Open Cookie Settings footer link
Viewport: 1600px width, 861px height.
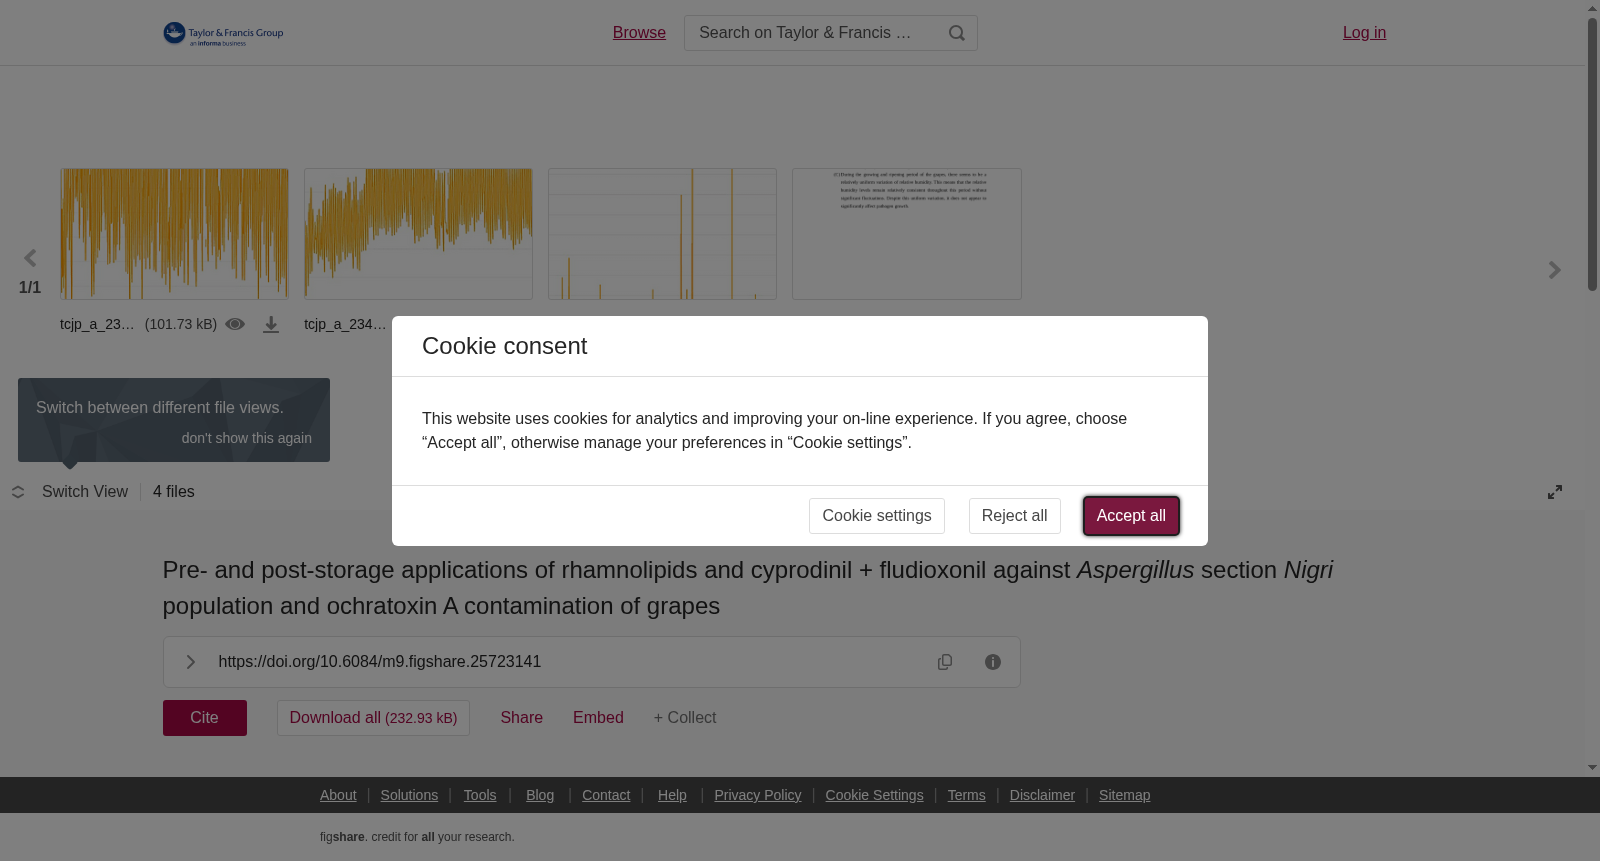click(x=875, y=795)
